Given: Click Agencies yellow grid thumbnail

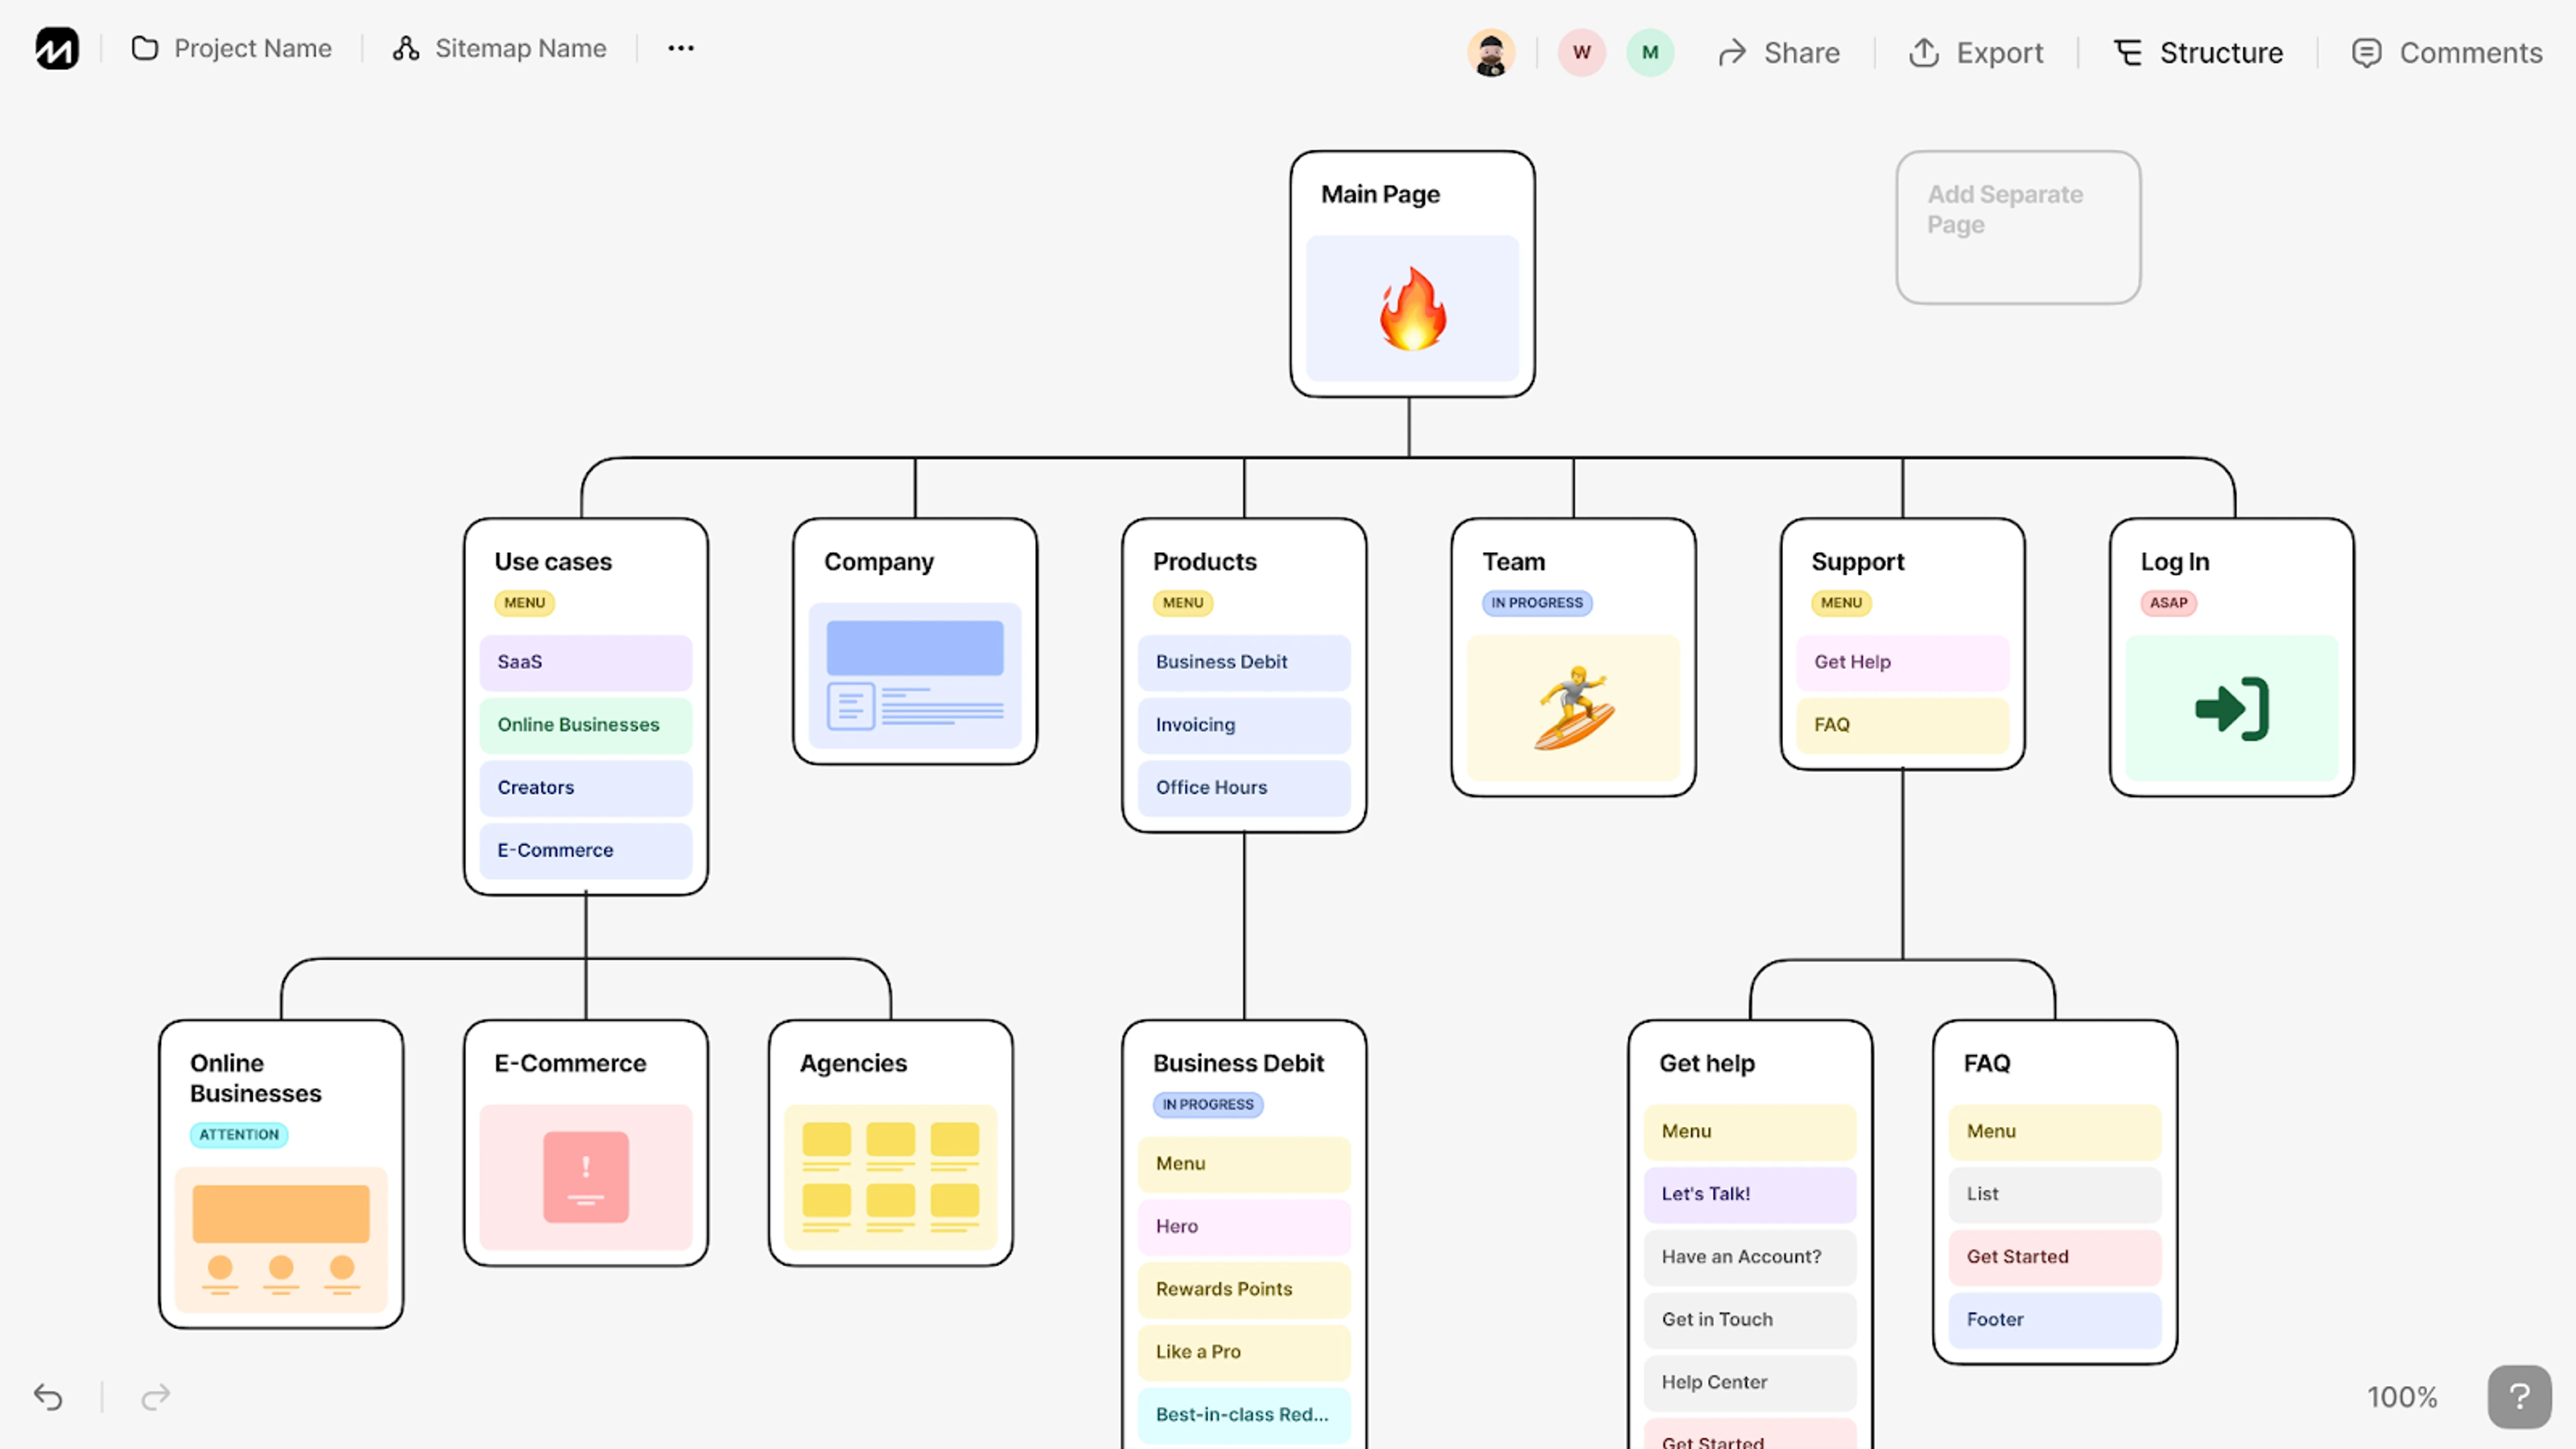Looking at the screenshot, I should (891, 1178).
